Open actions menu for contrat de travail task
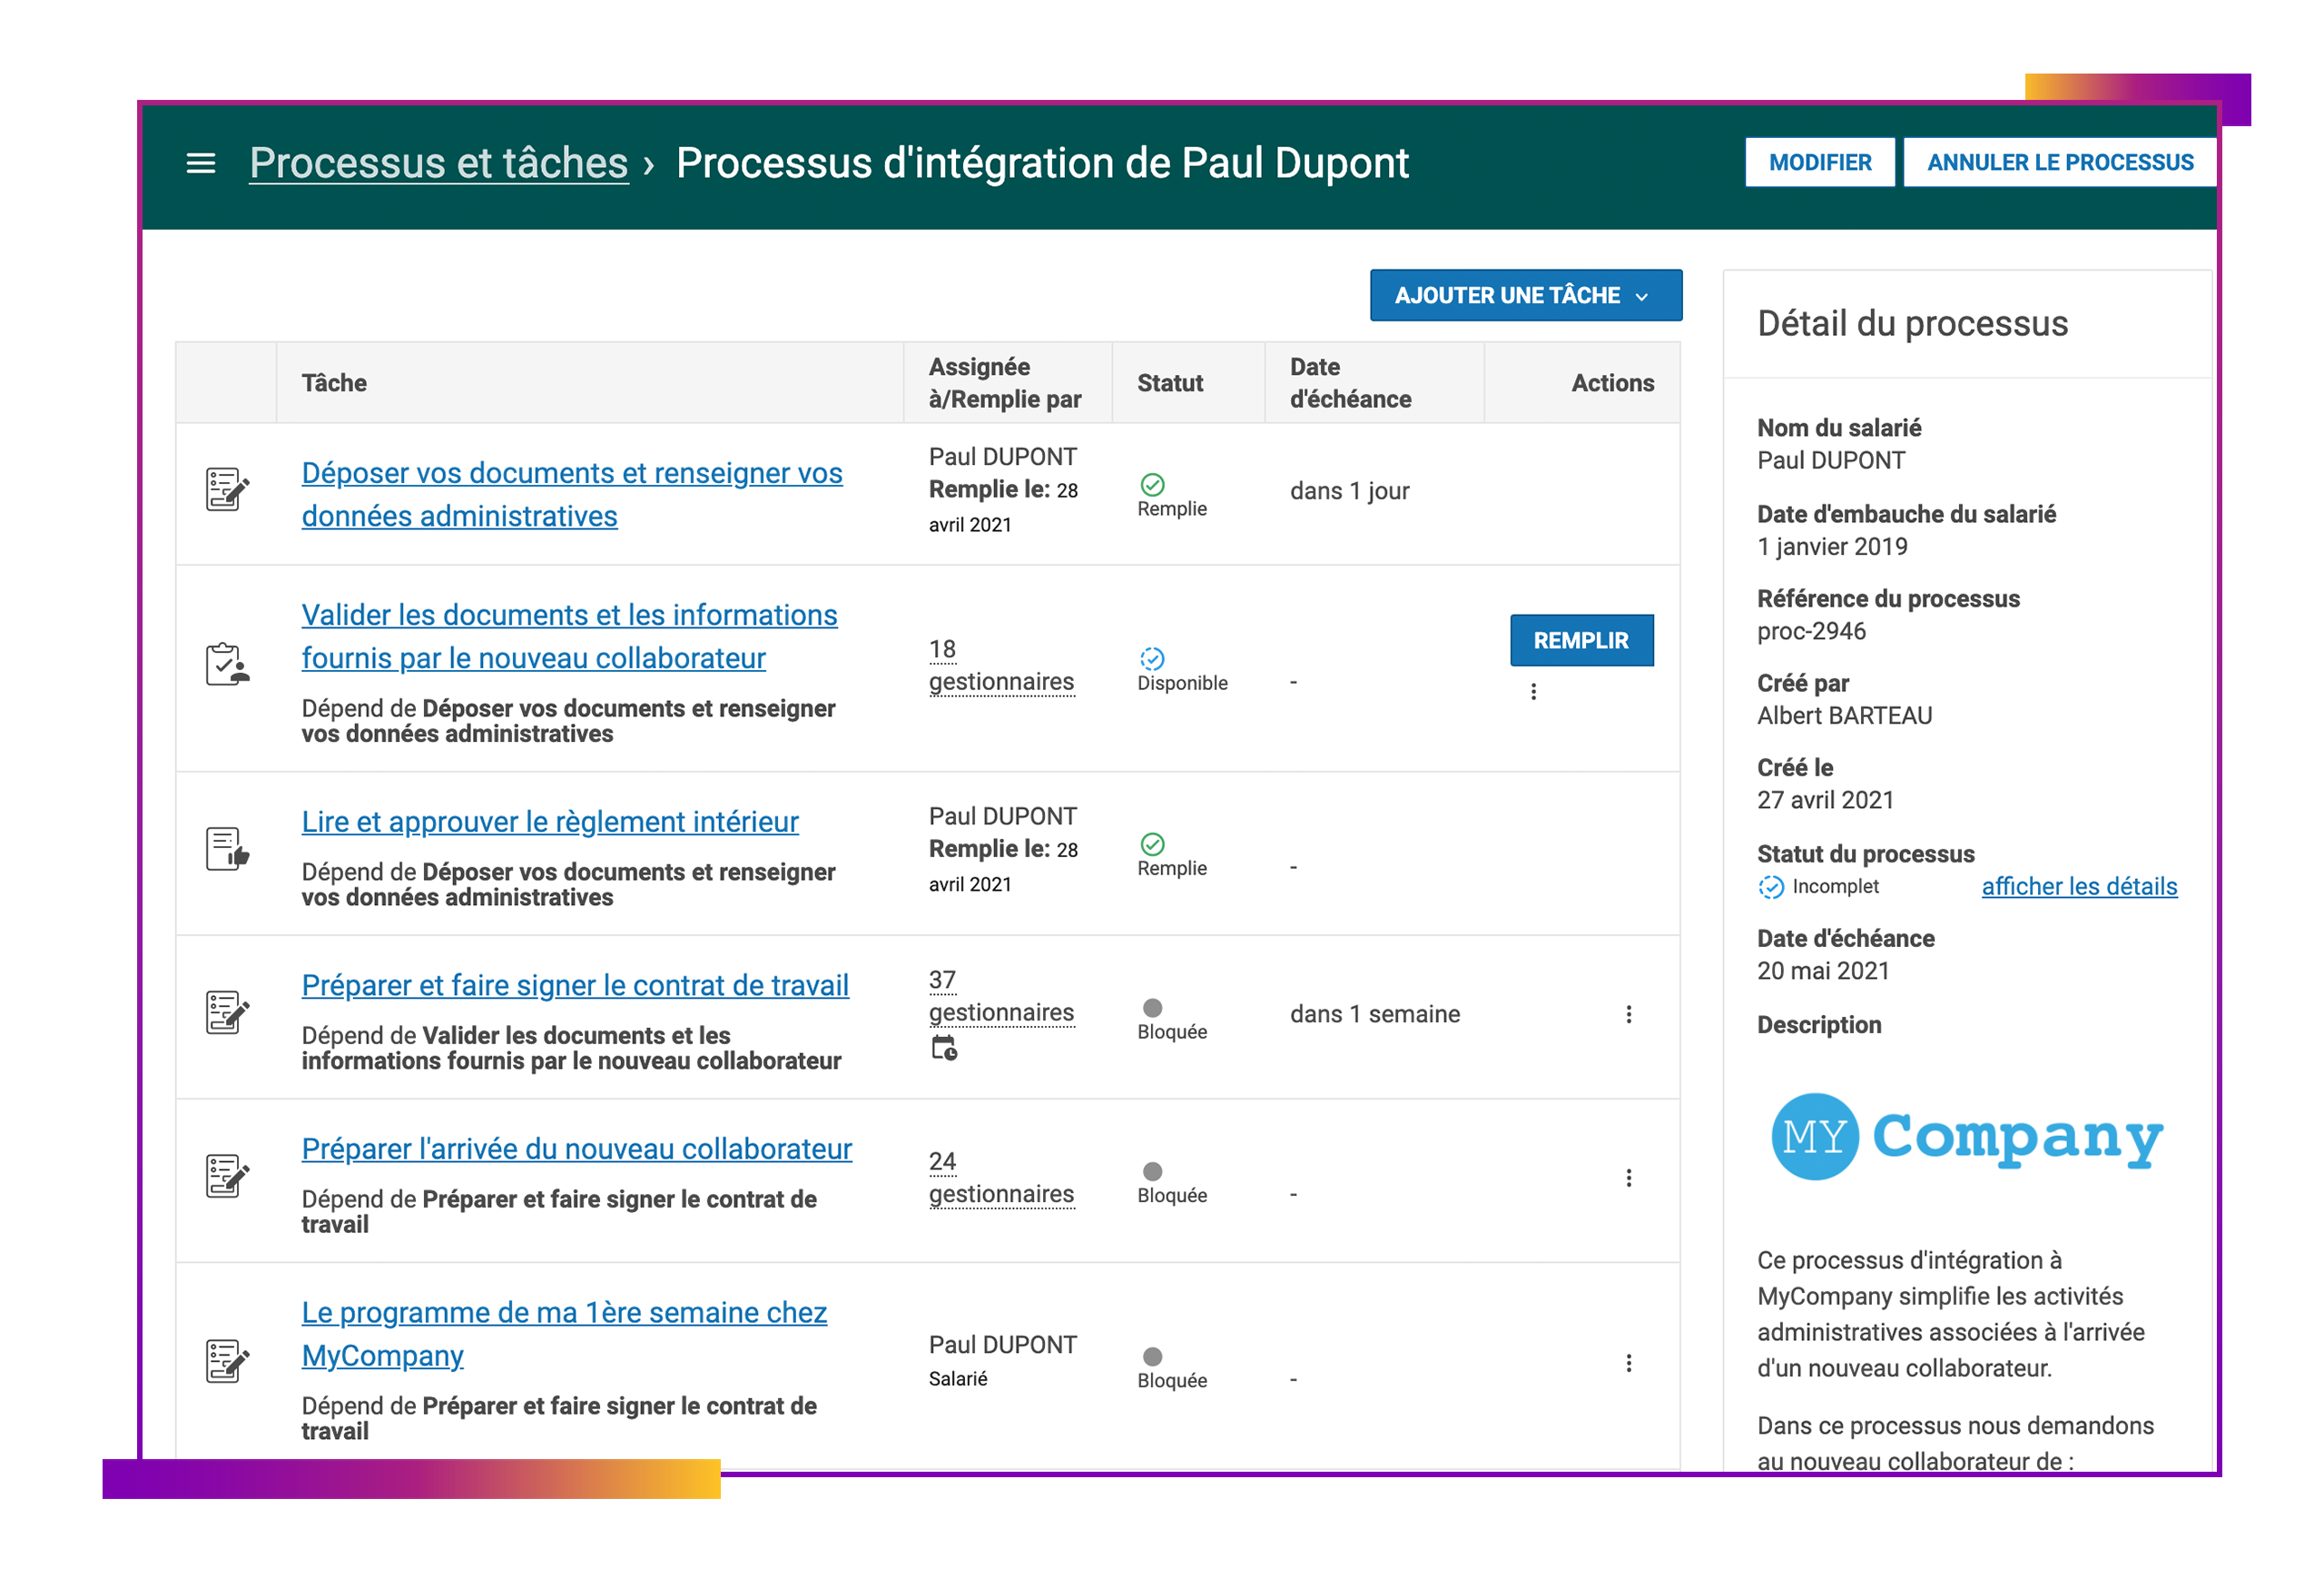 (1628, 1014)
